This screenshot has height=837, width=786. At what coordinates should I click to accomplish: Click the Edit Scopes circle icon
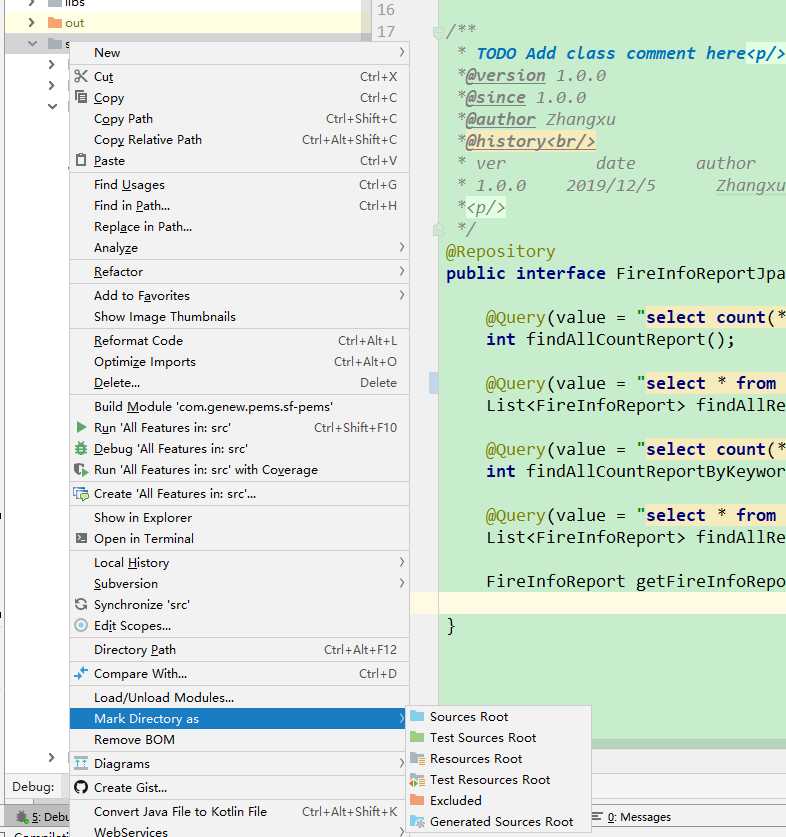pyautogui.click(x=81, y=625)
